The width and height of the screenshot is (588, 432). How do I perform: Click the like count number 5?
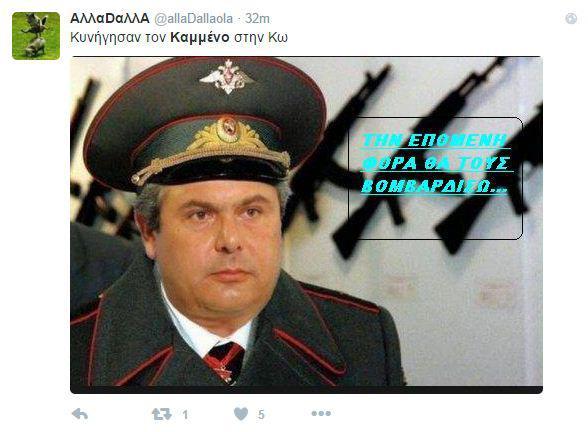pos(261,415)
